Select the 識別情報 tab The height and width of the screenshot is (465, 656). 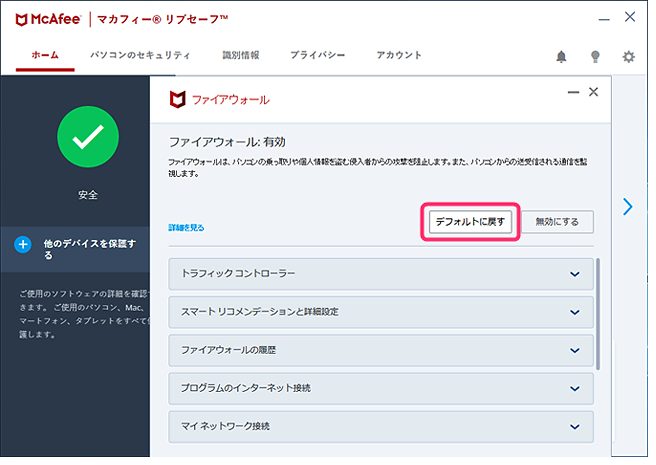(x=241, y=55)
